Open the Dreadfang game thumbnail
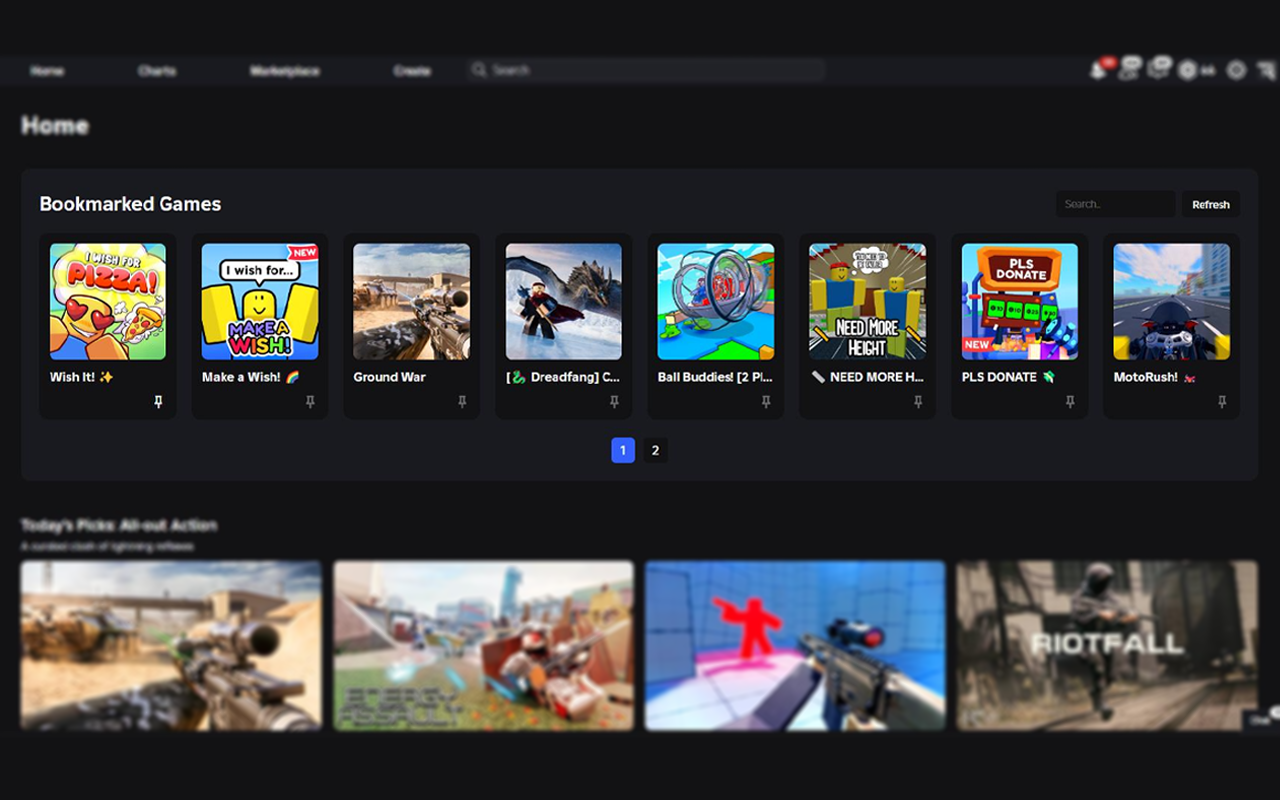 point(563,300)
